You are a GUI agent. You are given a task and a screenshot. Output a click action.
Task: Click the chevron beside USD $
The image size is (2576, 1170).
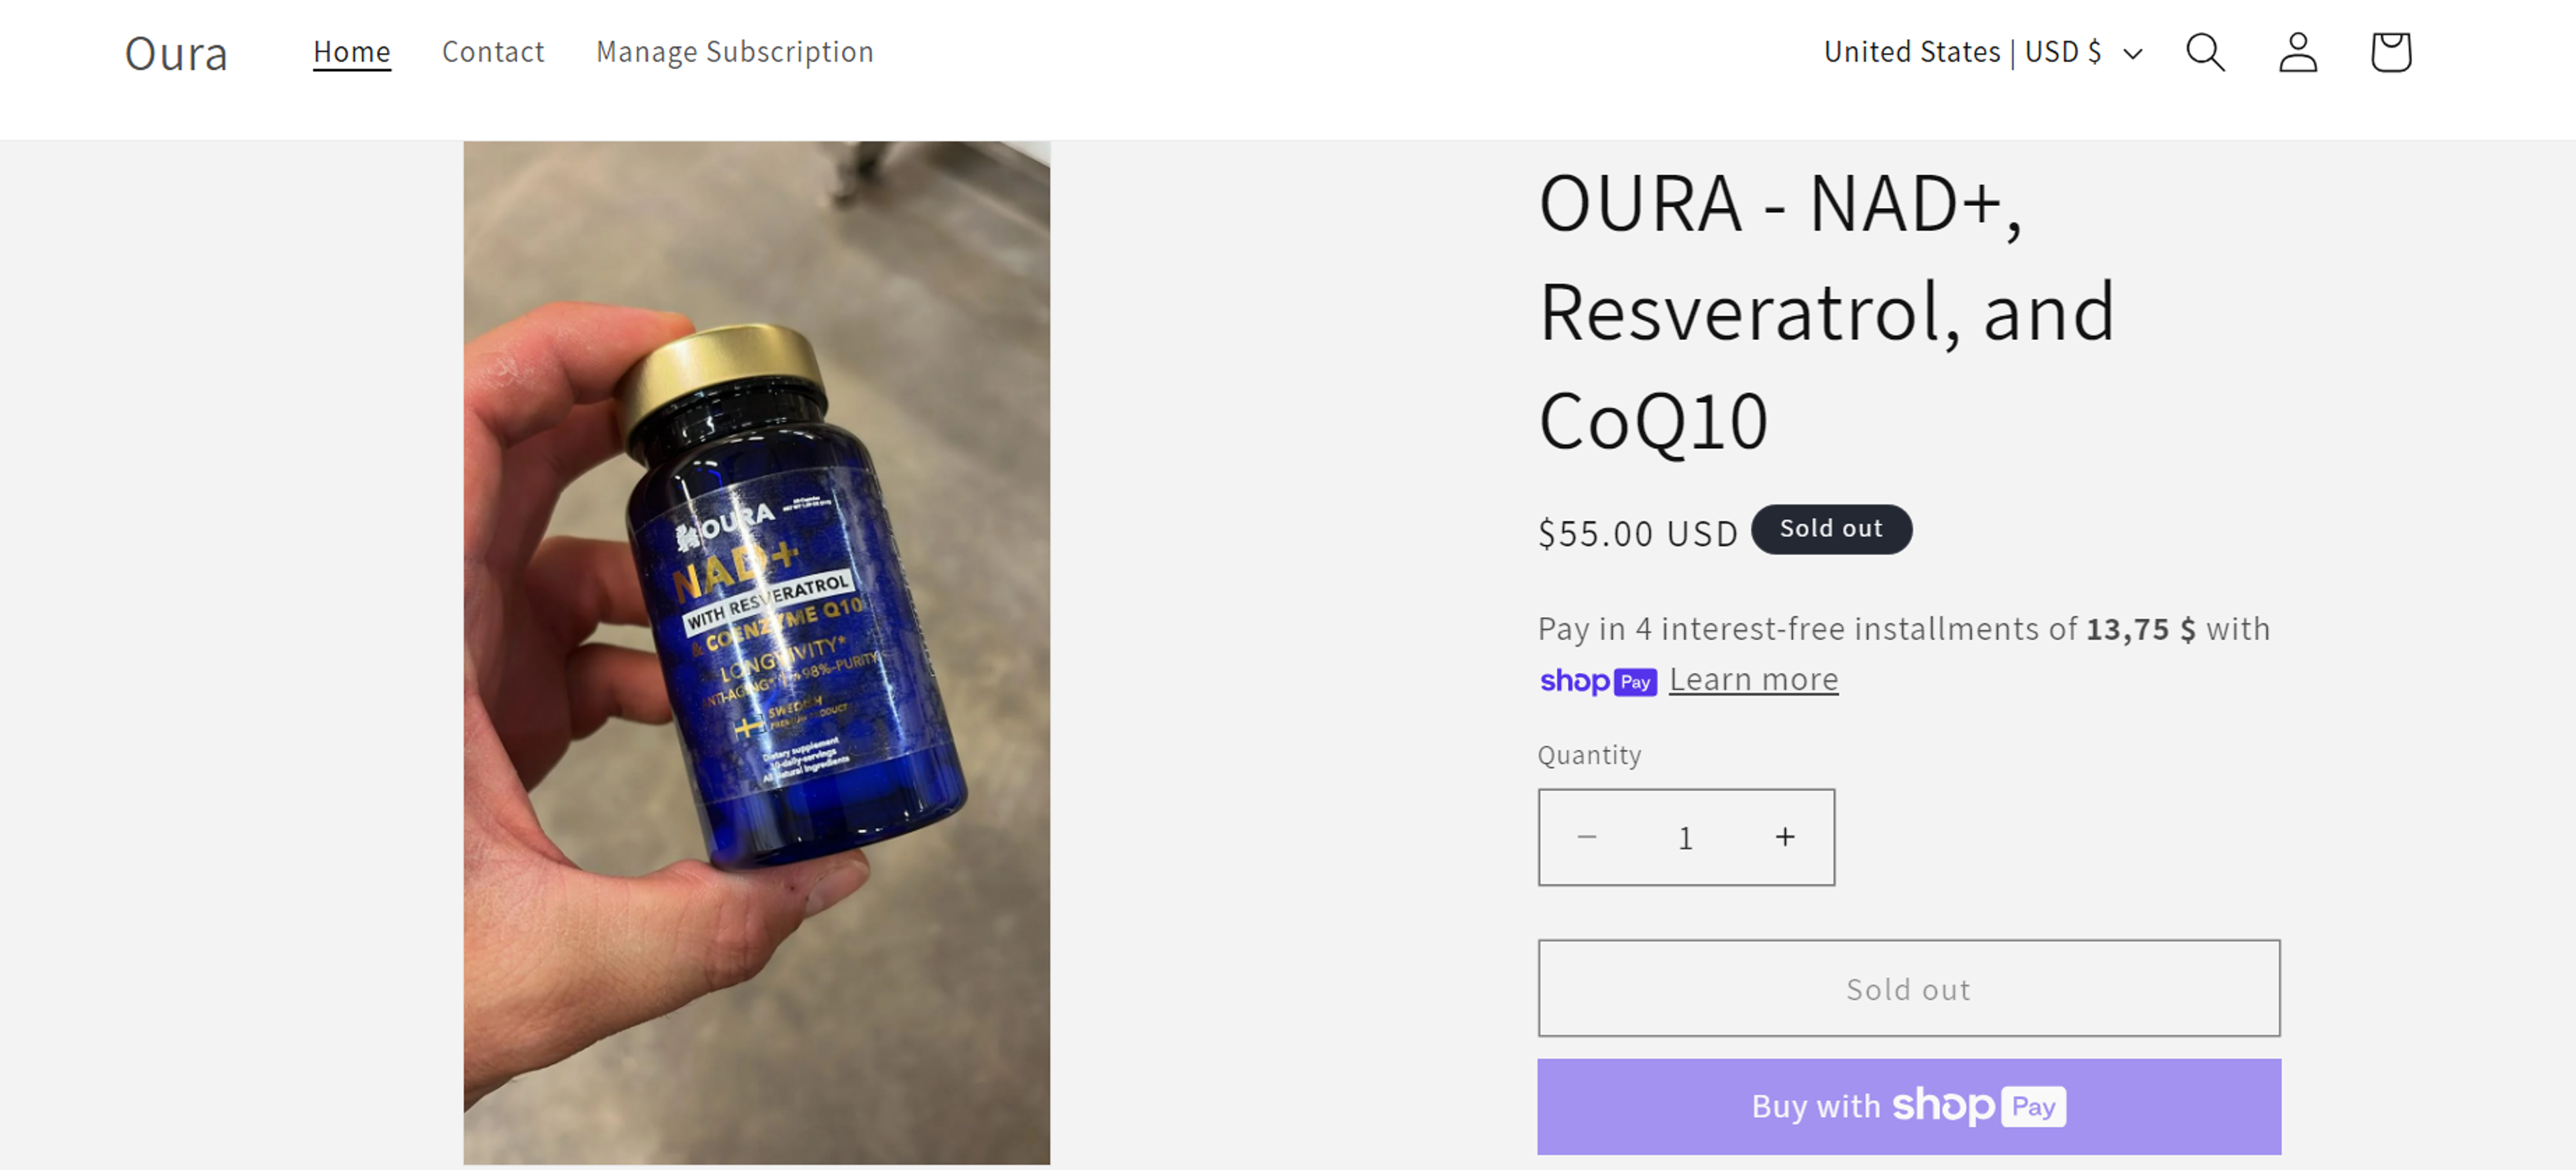click(x=2132, y=54)
